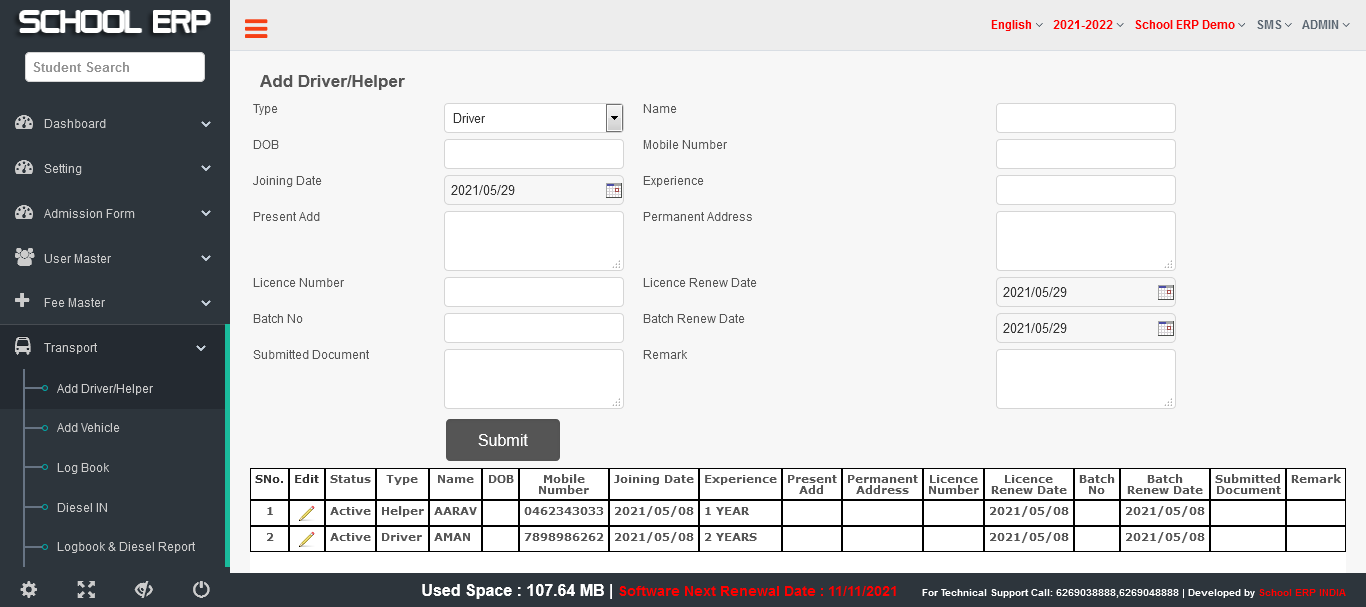Click edit pencil for AARAV row
Screen dimensions: 1366x607
306,512
